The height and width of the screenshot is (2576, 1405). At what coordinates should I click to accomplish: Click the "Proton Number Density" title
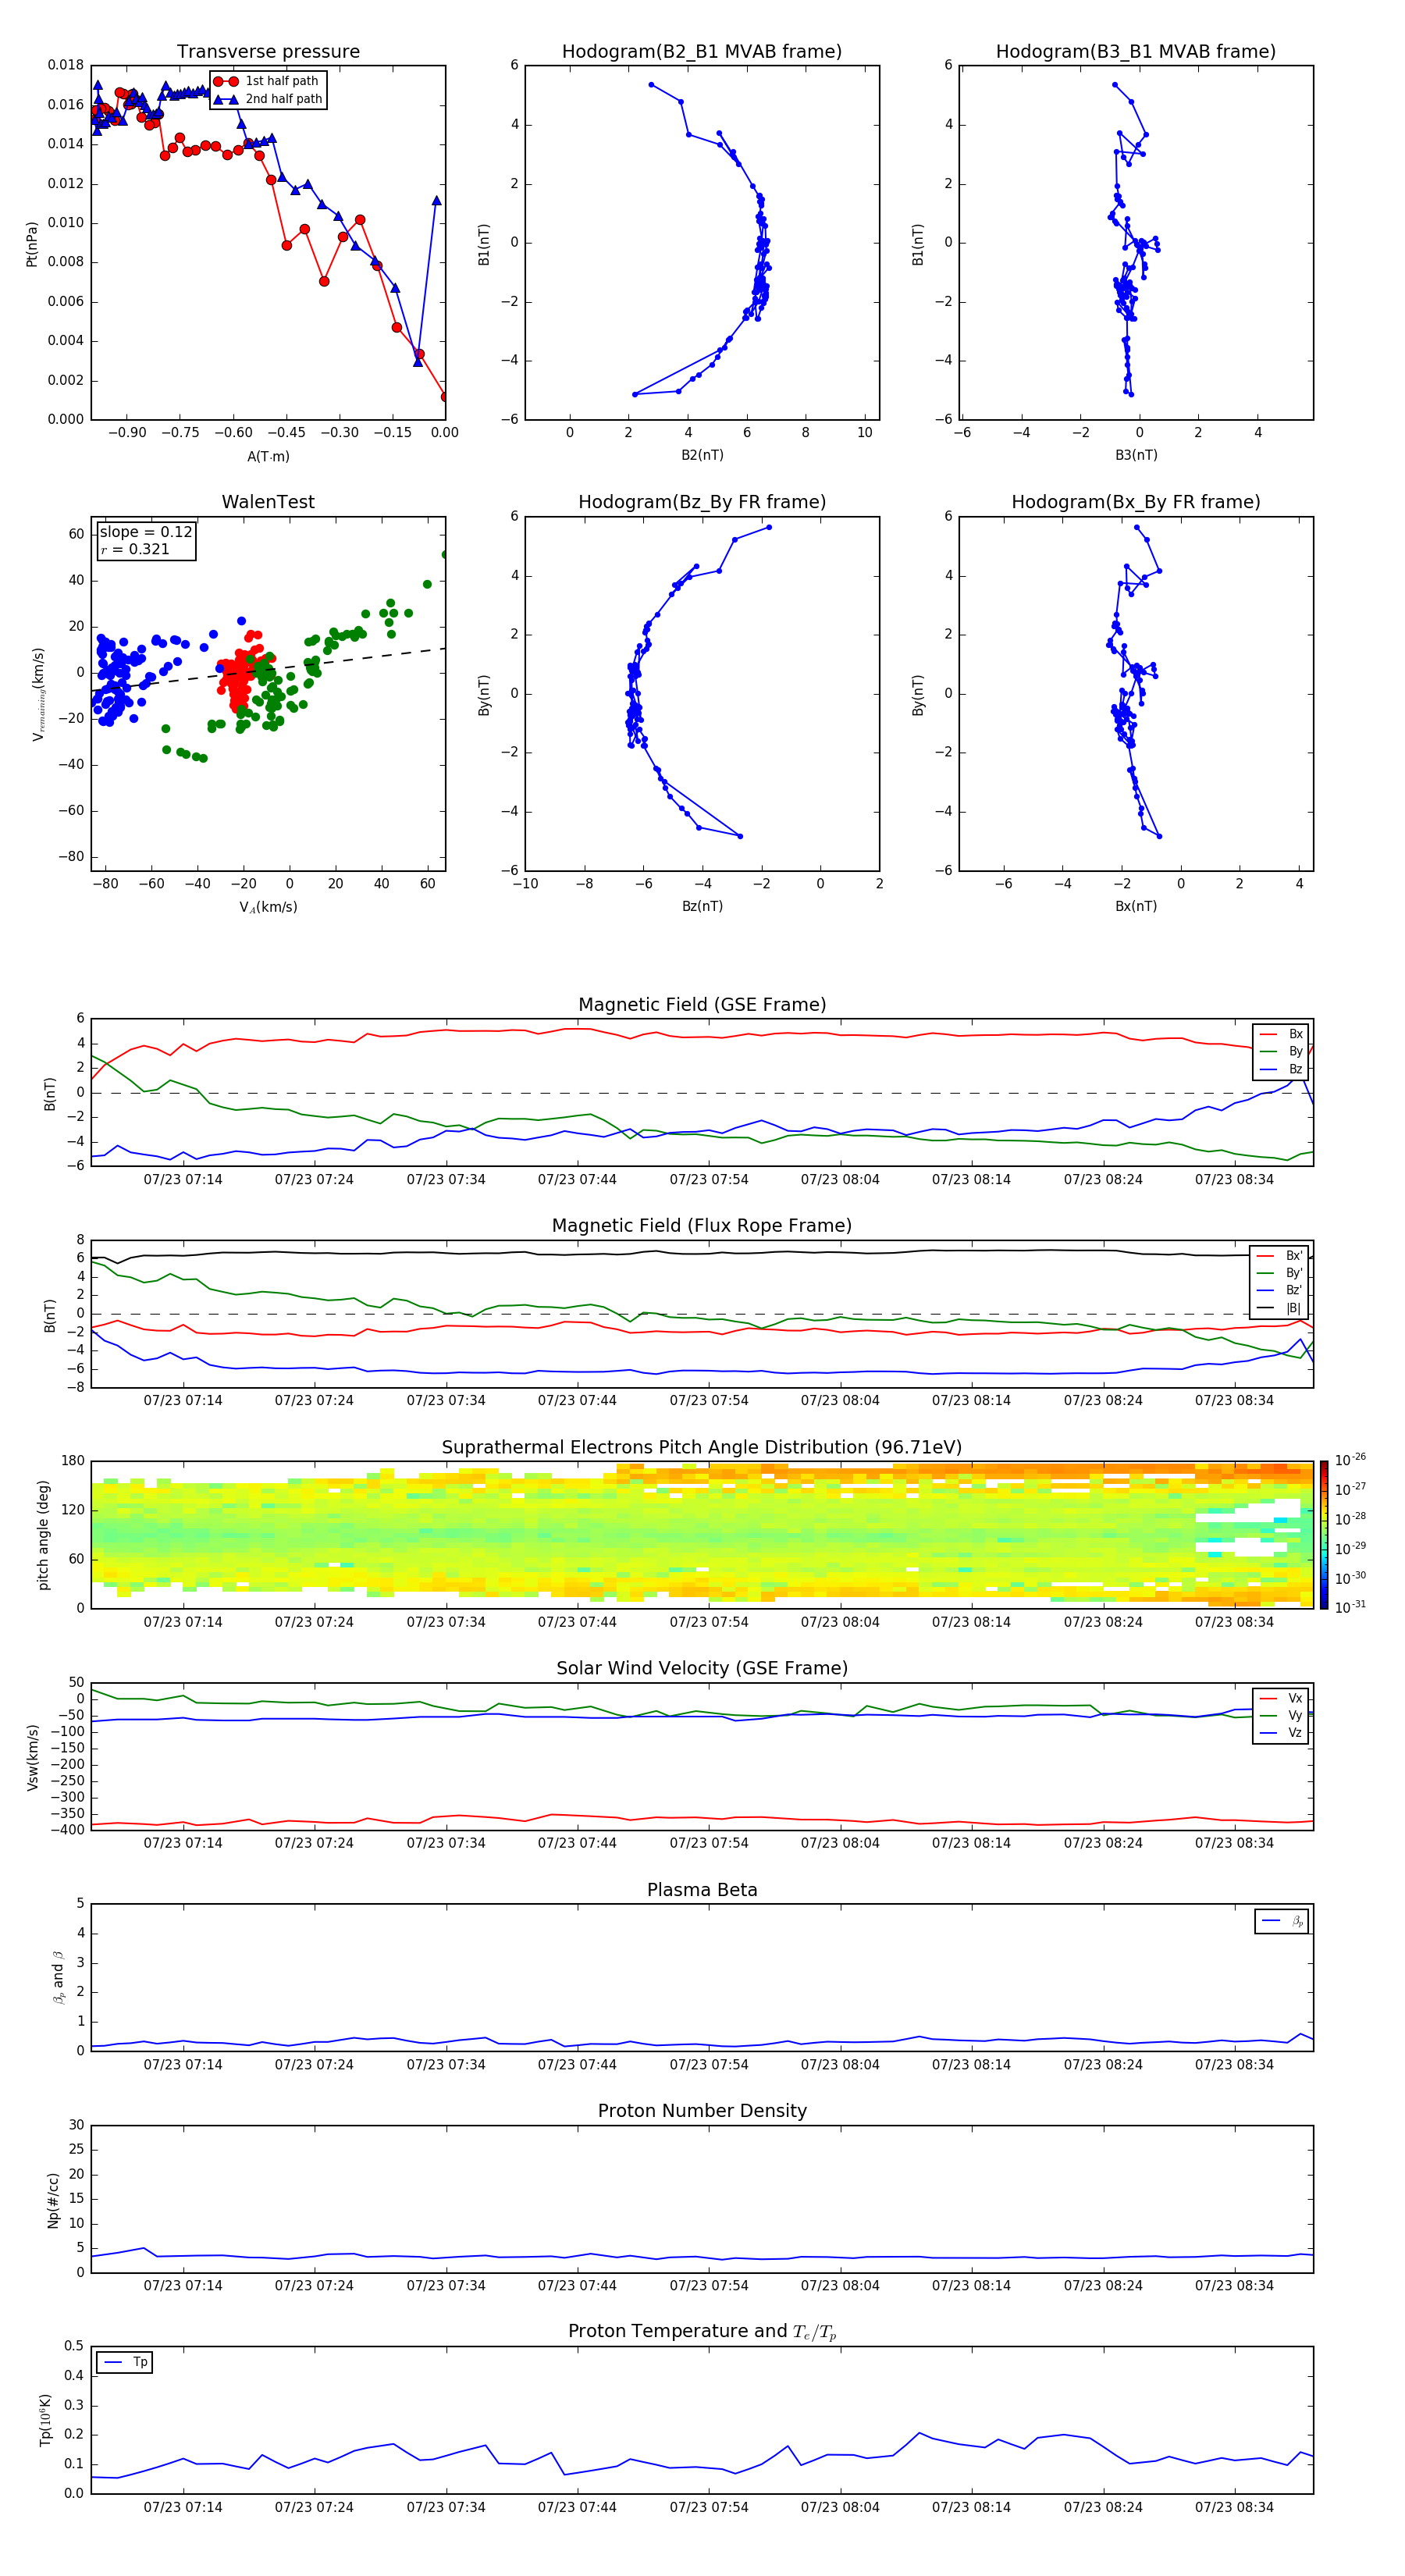[702, 2110]
